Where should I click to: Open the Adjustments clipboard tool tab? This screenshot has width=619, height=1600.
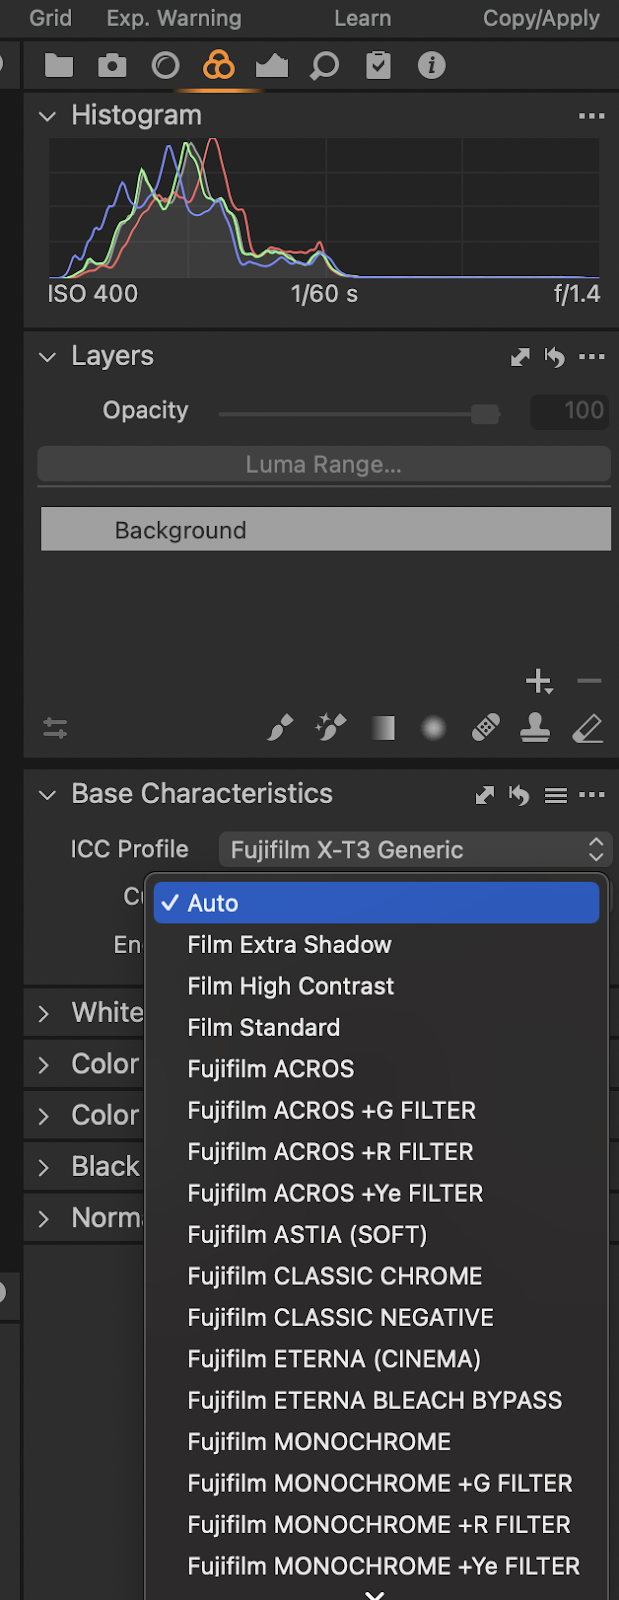(x=378, y=66)
